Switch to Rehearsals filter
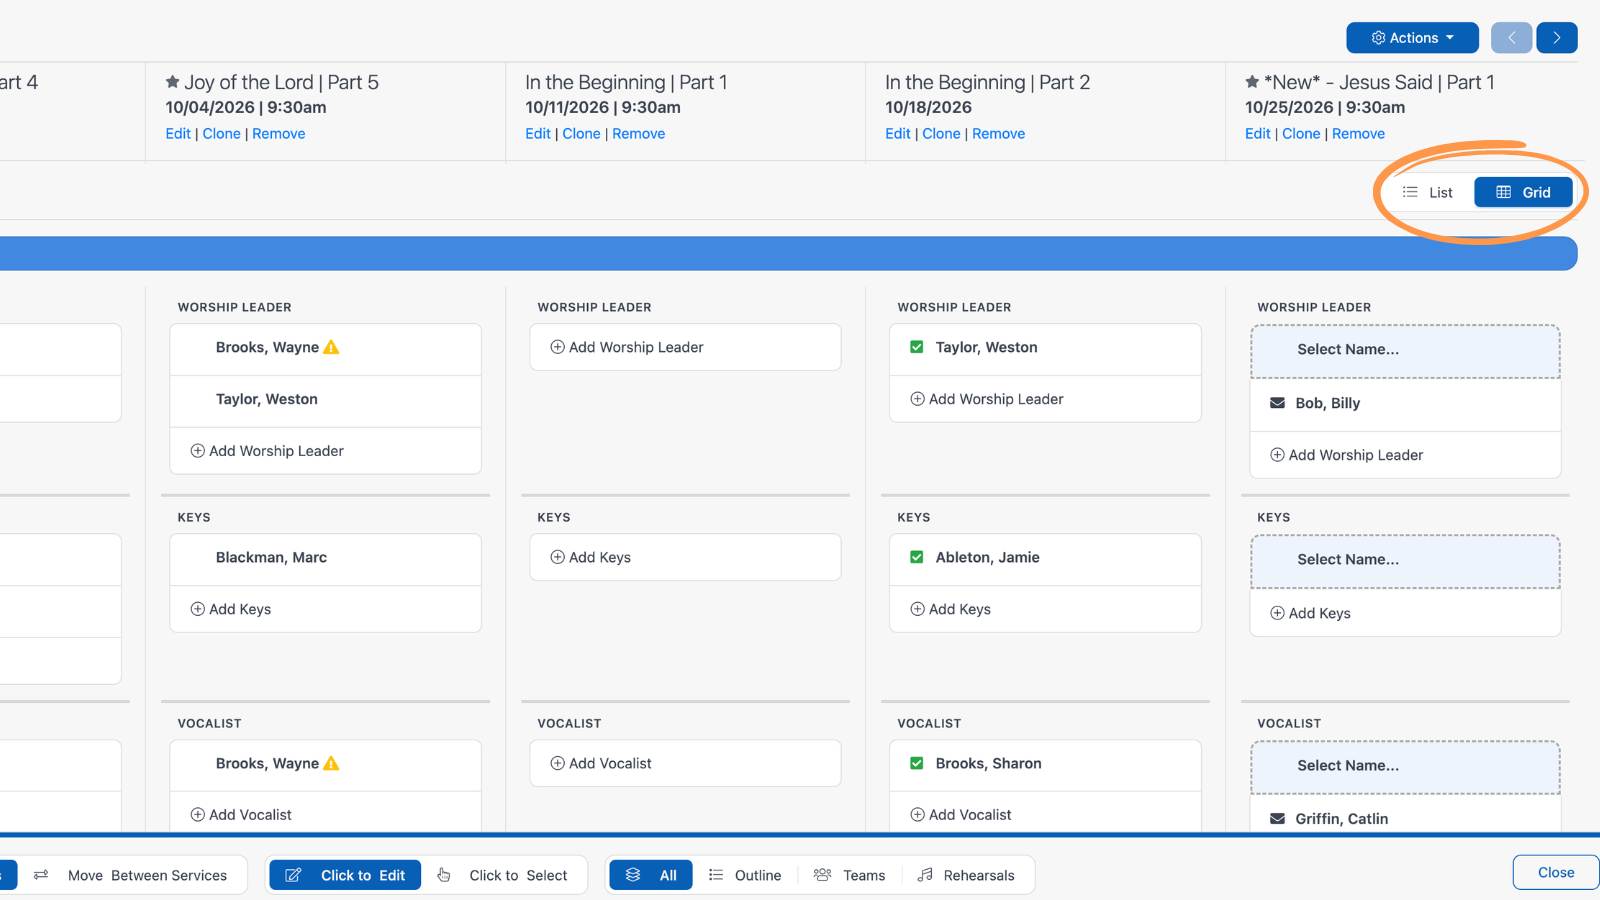This screenshot has width=1600, height=900. pos(966,875)
